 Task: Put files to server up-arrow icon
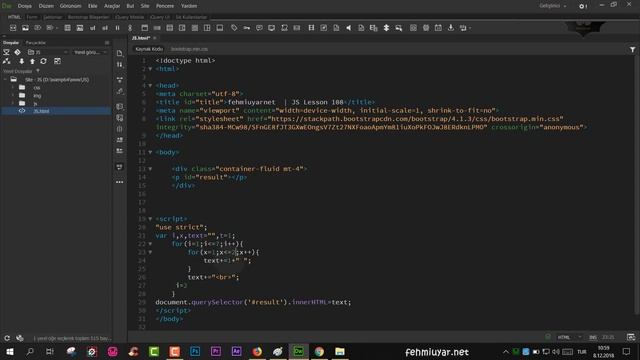tap(32, 61)
